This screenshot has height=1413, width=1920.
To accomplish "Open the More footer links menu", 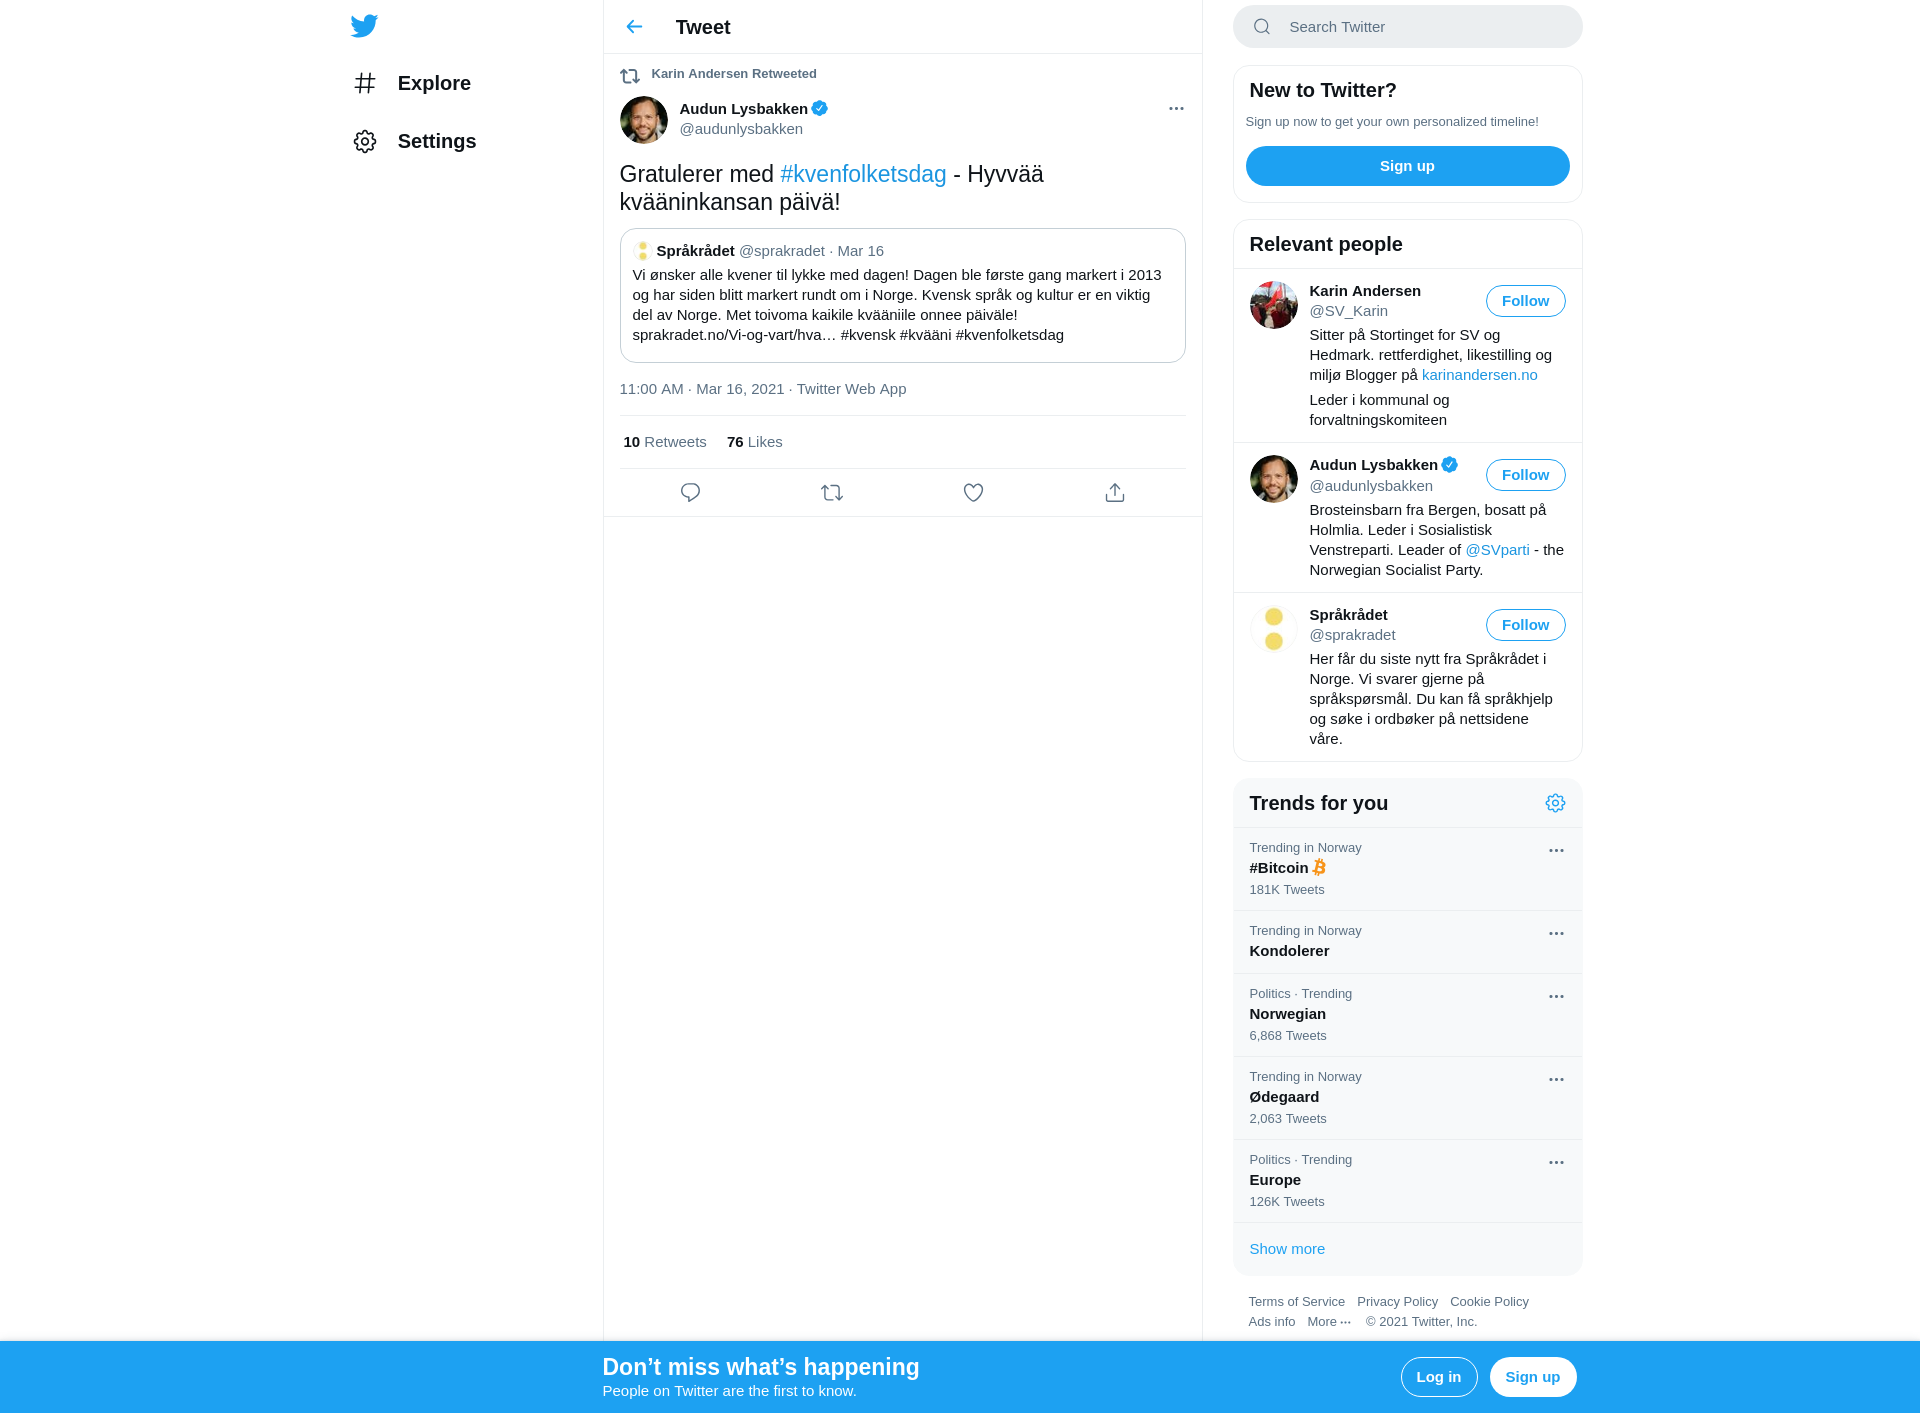I will (1329, 1322).
